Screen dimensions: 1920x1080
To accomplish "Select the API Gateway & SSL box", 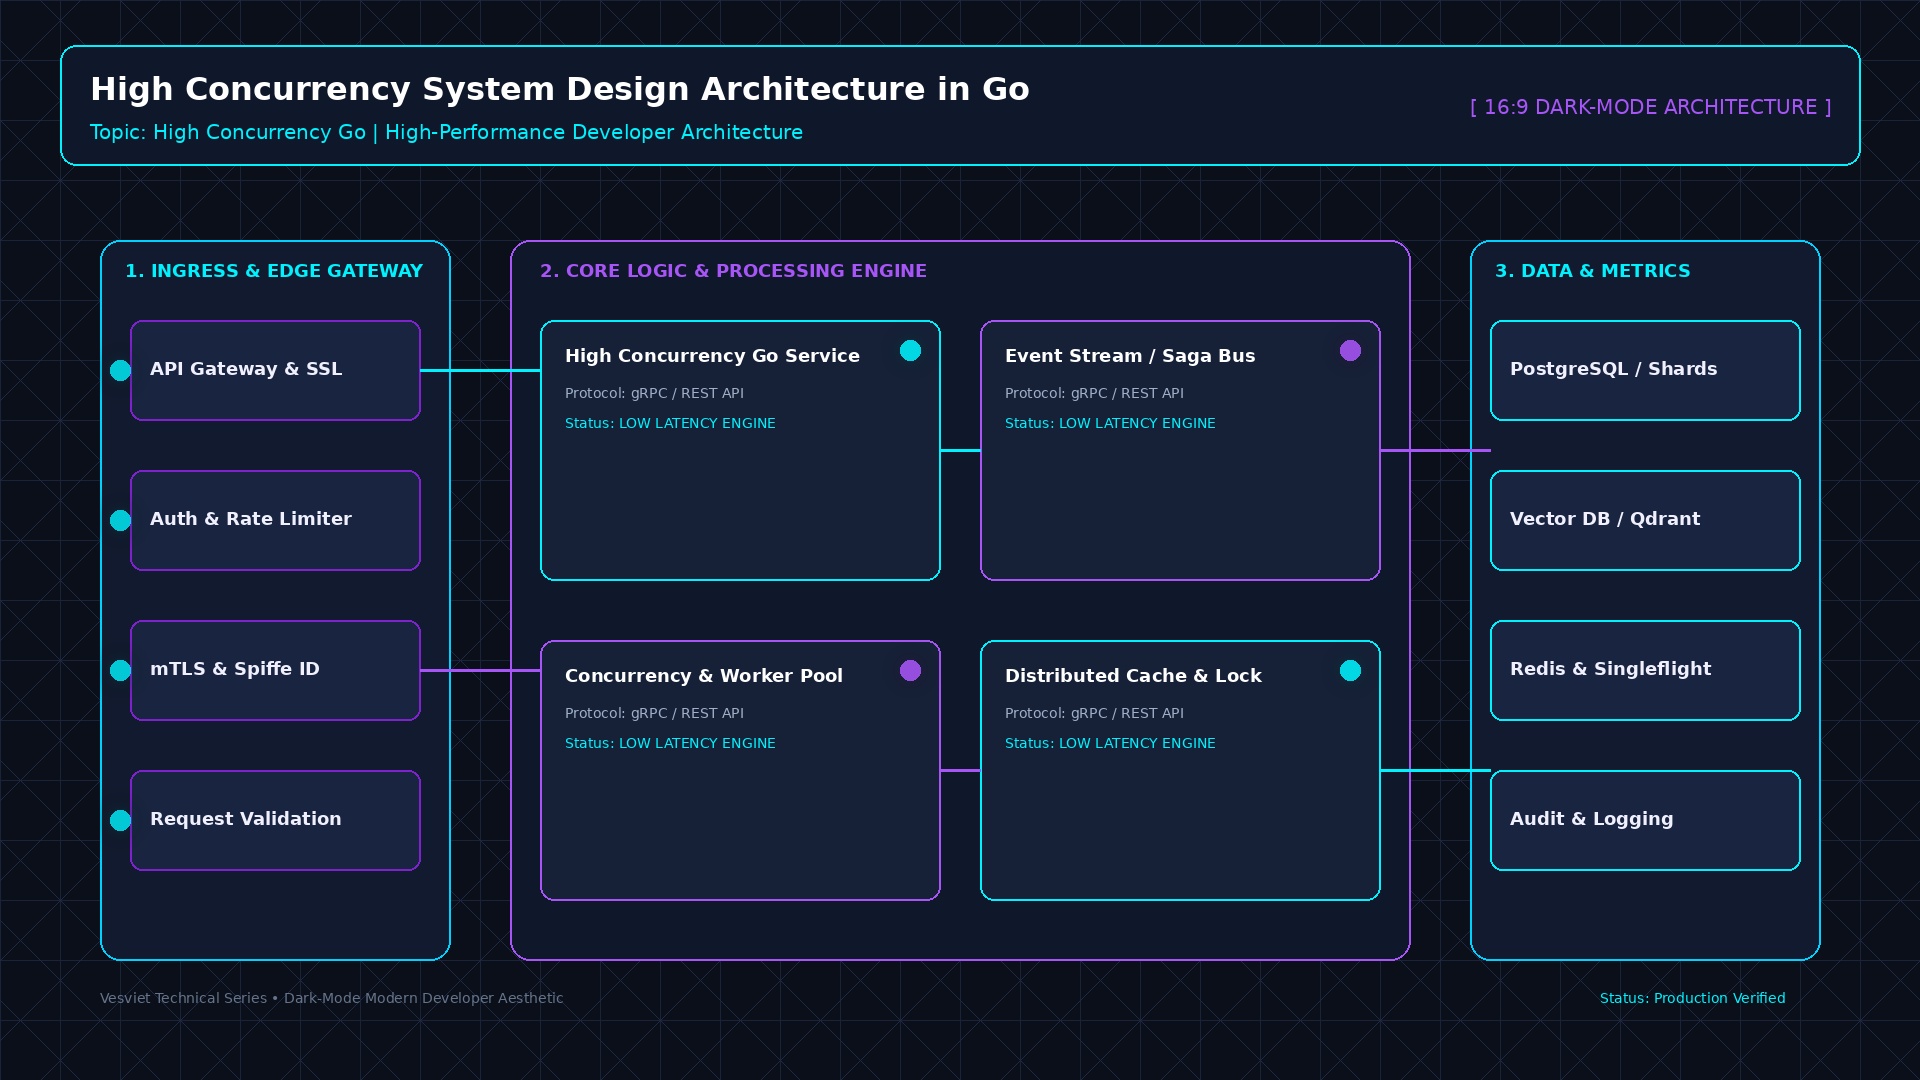I will (x=275, y=370).
